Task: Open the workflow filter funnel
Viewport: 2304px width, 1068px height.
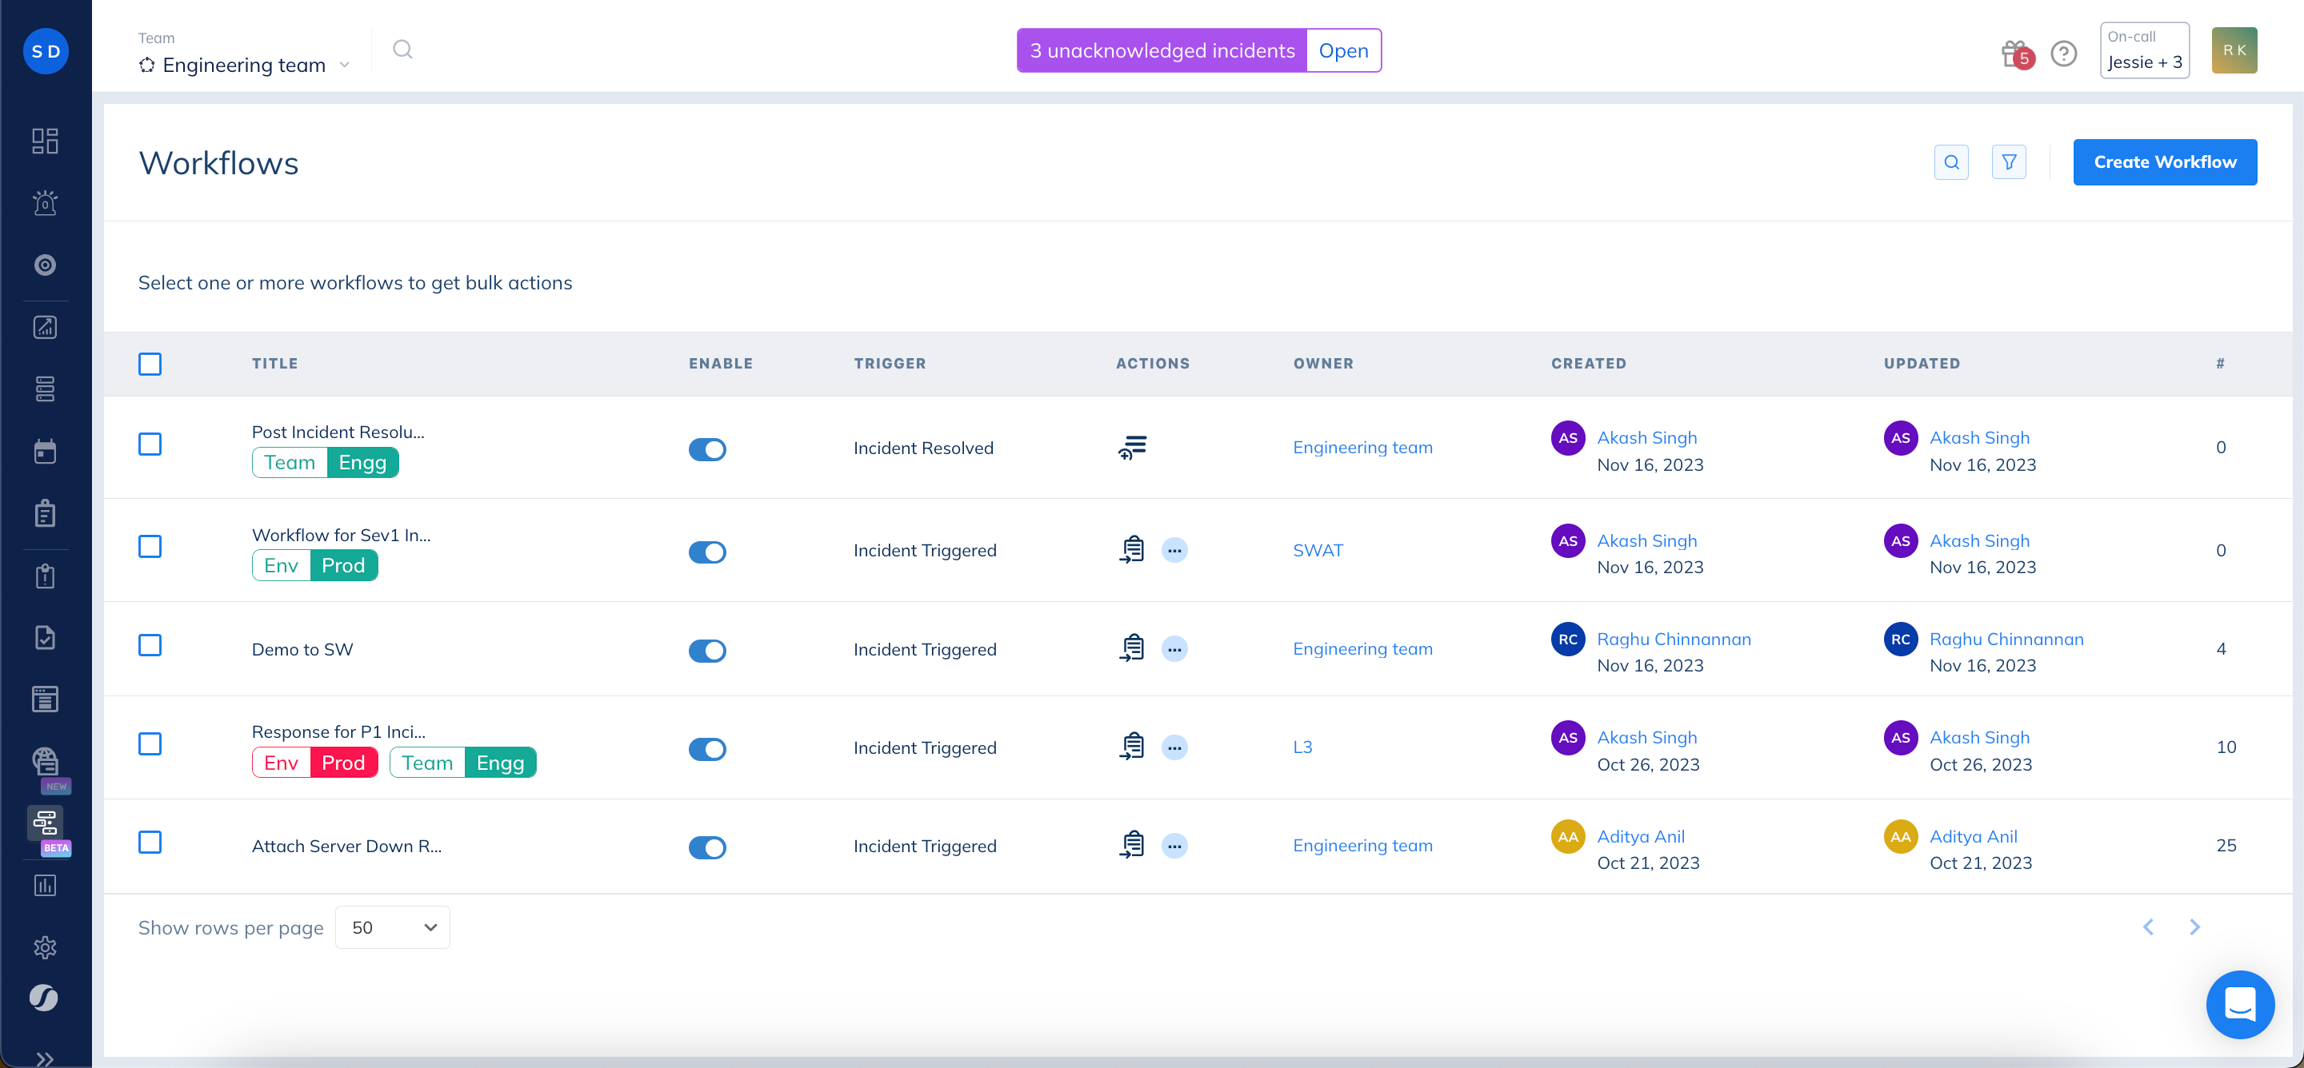Action: click(2009, 162)
